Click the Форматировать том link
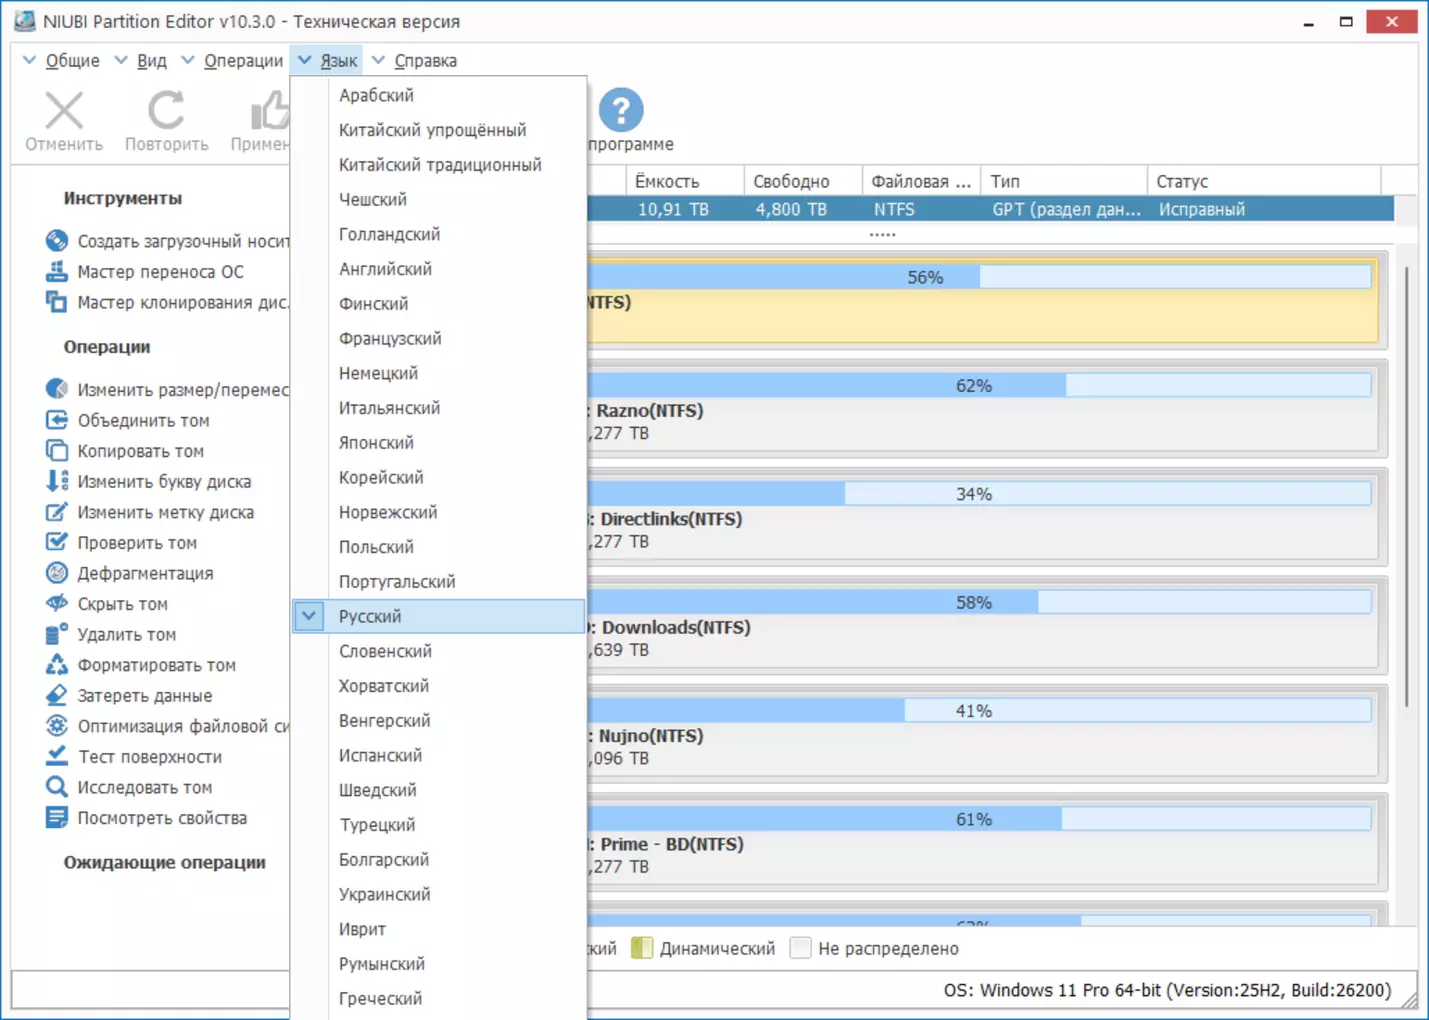This screenshot has width=1429, height=1020. click(x=156, y=665)
